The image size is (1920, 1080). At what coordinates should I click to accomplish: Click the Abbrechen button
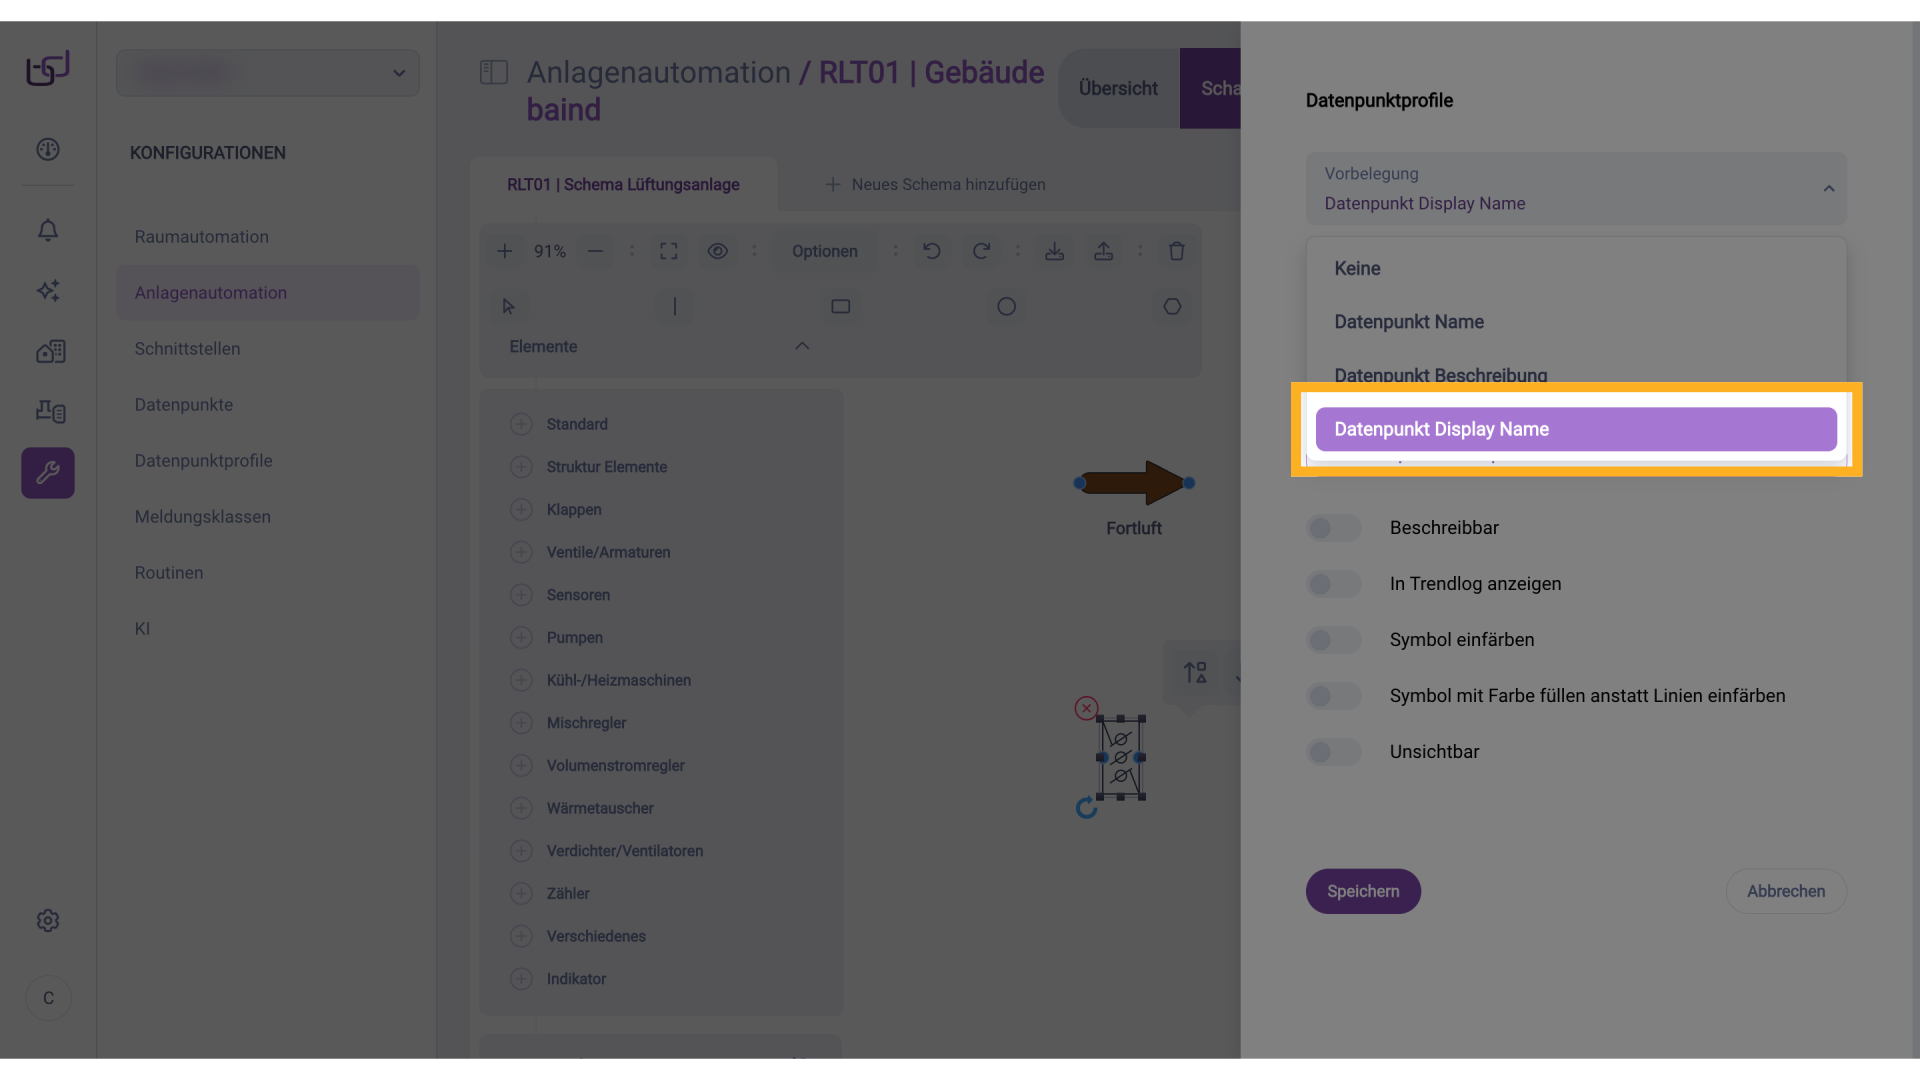click(1785, 891)
